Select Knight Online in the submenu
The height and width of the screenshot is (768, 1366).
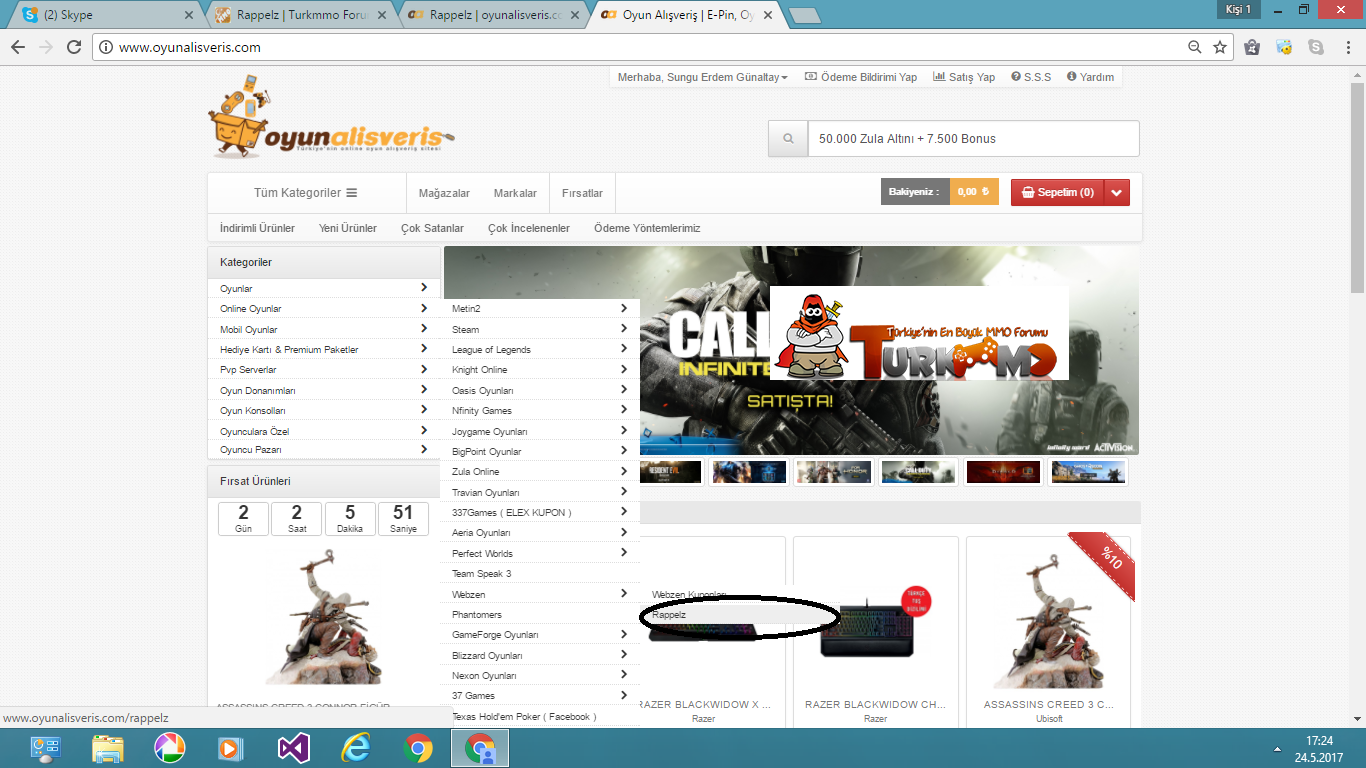pos(540,369)
